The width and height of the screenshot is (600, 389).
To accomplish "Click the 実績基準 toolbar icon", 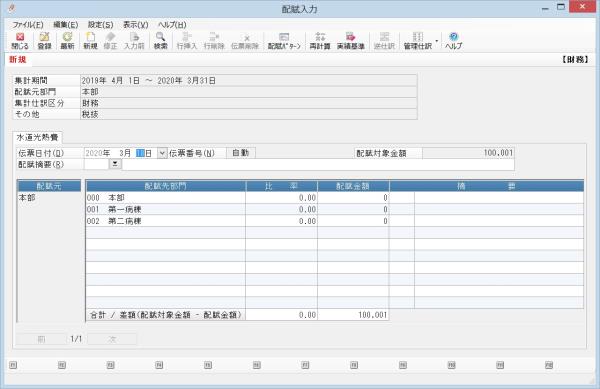I will pyautogui.click(x=351, y=41).
